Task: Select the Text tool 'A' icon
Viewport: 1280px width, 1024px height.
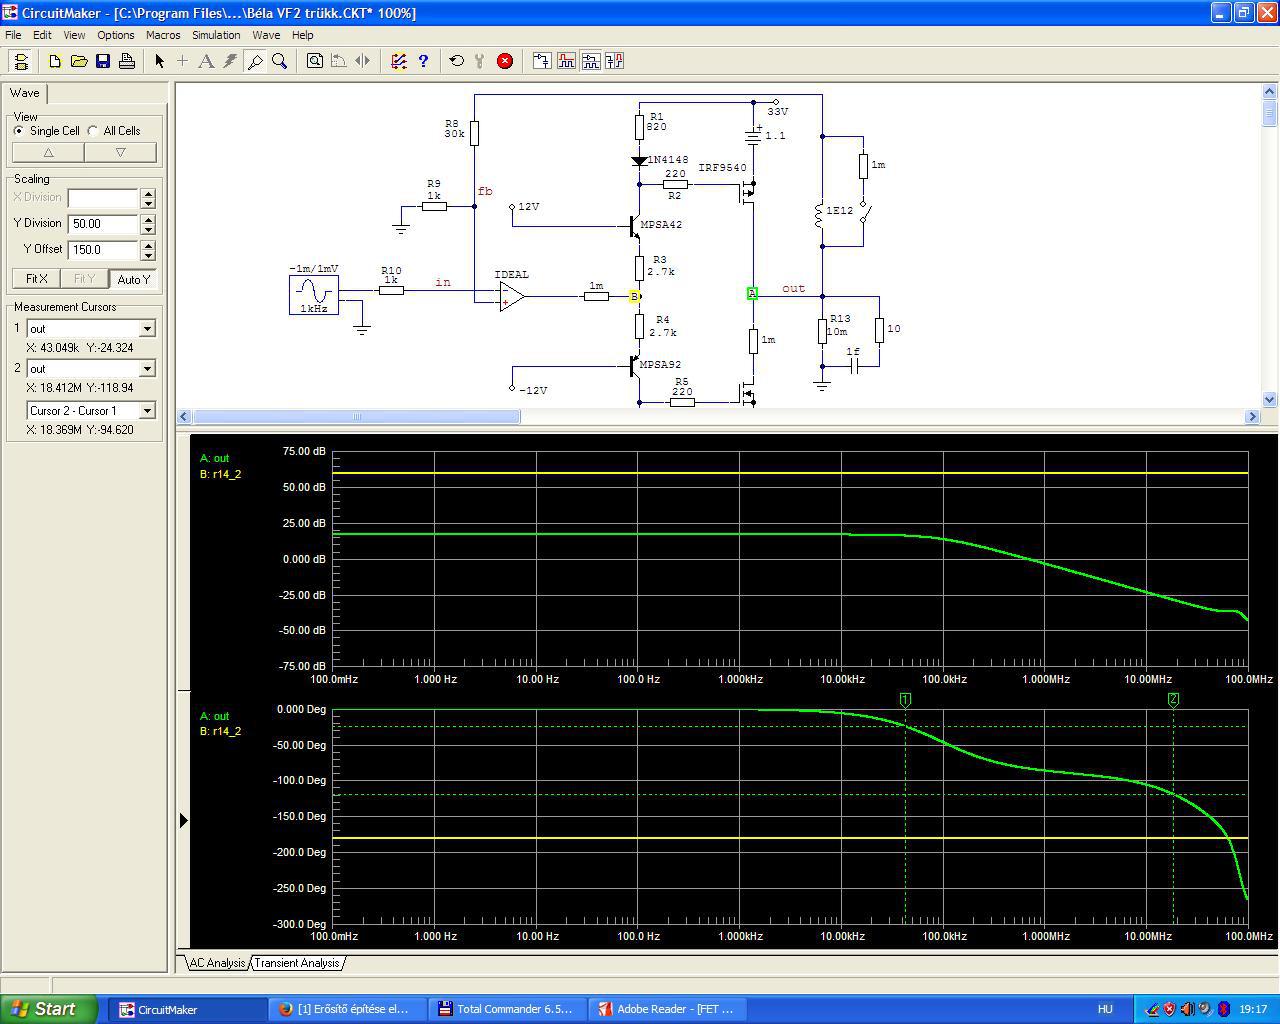Action: click(x=206, y=61)
